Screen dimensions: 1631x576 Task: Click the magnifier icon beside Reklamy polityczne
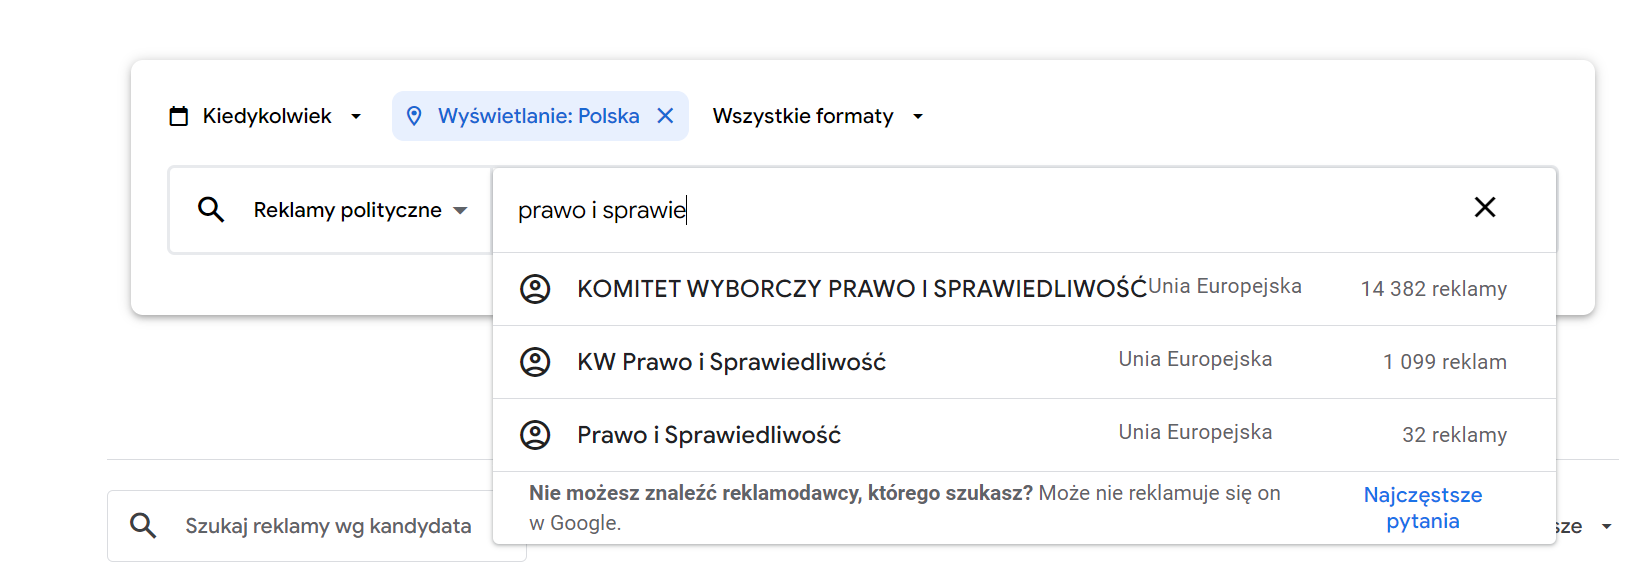[x=211, y=210]
